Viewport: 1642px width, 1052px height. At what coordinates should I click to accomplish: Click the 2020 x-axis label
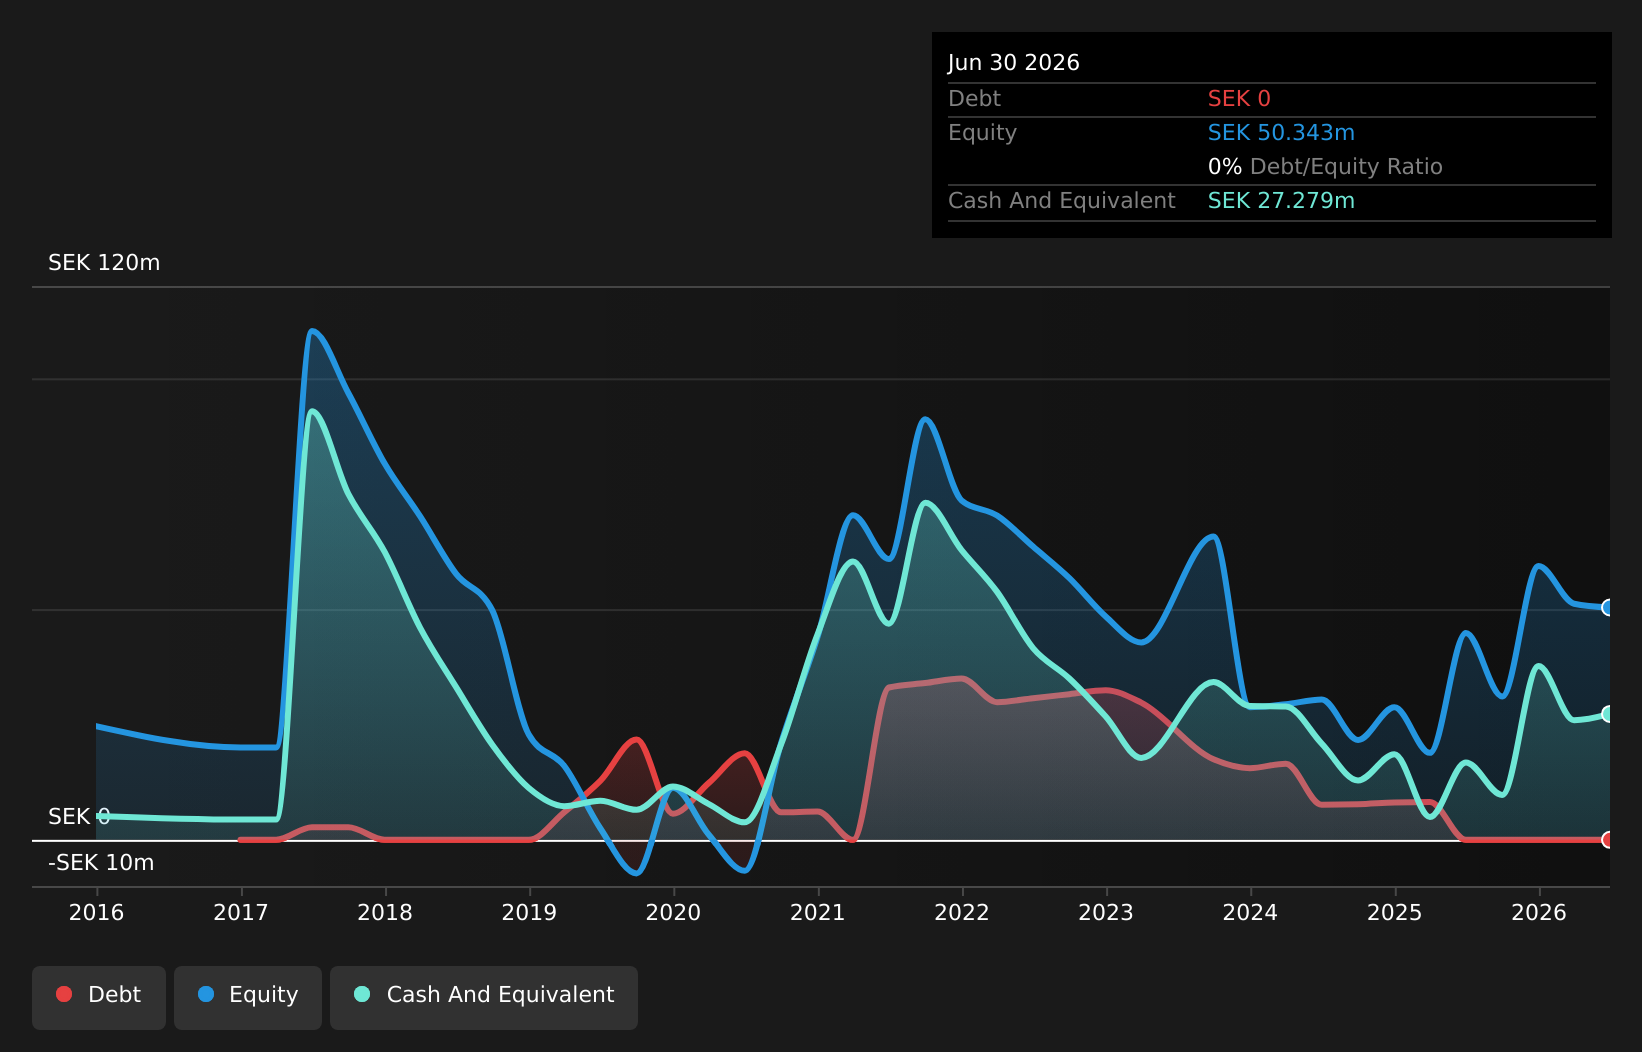[674, 912]
